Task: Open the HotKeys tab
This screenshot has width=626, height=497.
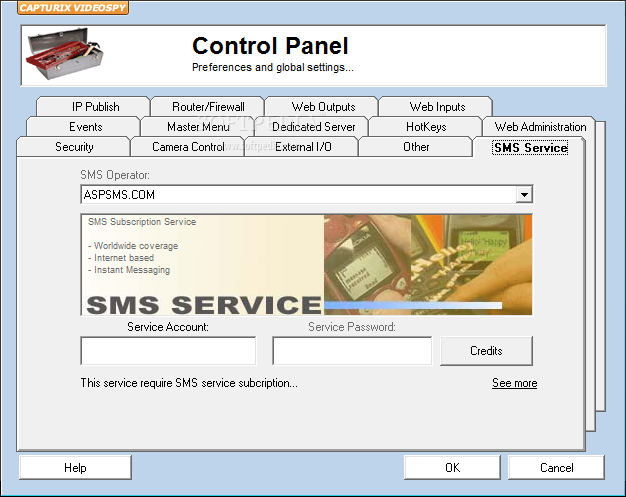Action: click(x=426, y=127)
